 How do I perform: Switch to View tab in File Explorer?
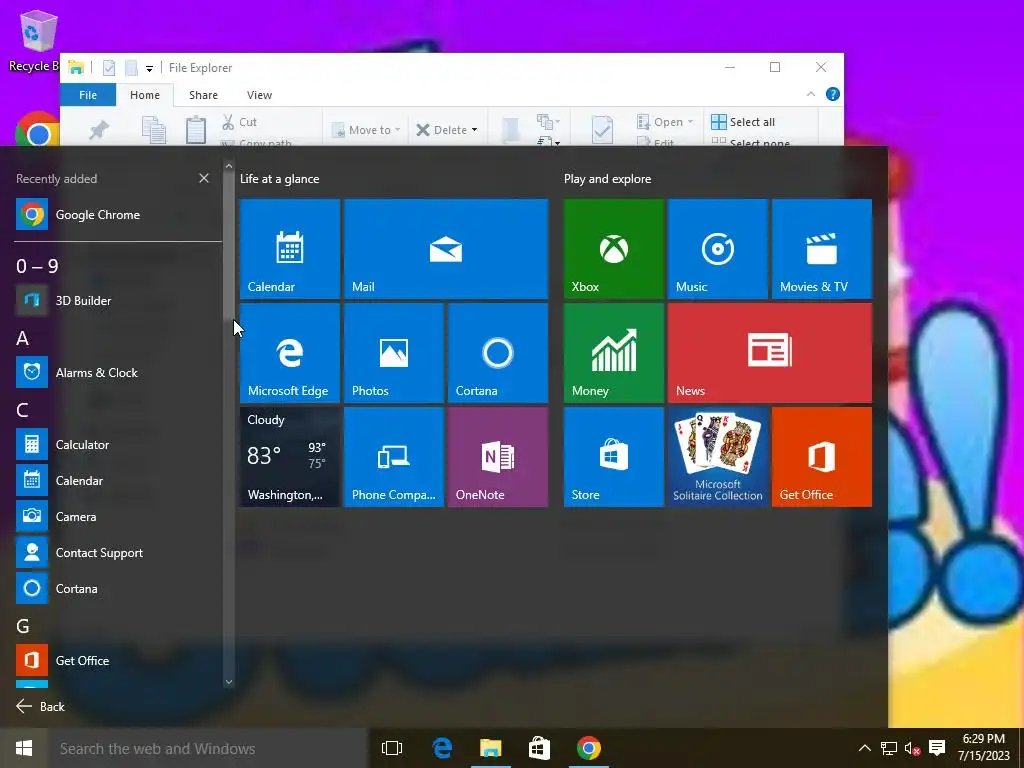[259, 95]
